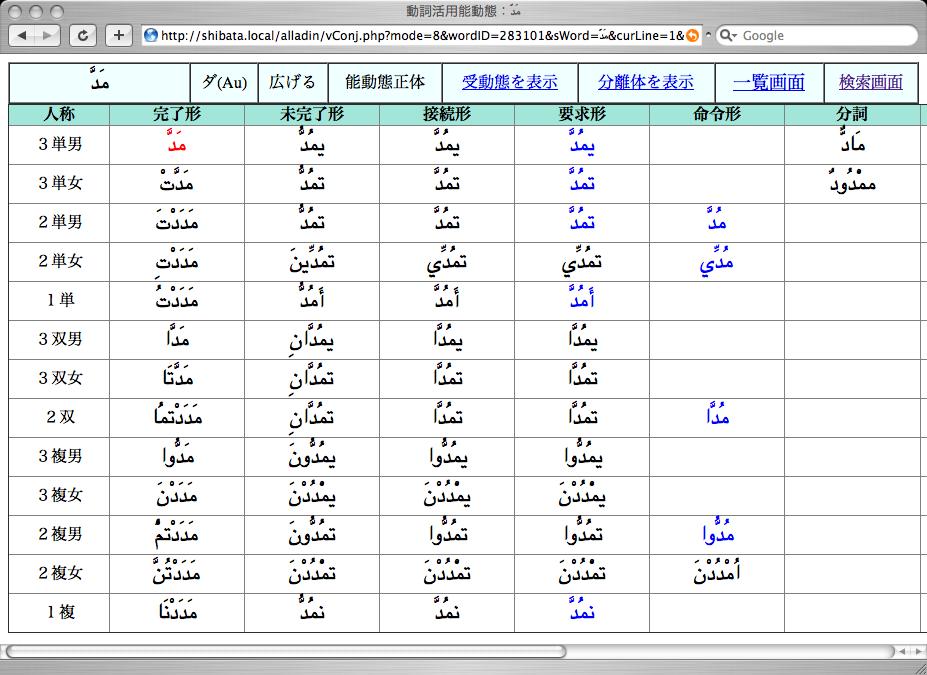927x675 pixels.
Task: Click the 分詞 word in the 3 単女 row
Action: 852,181
